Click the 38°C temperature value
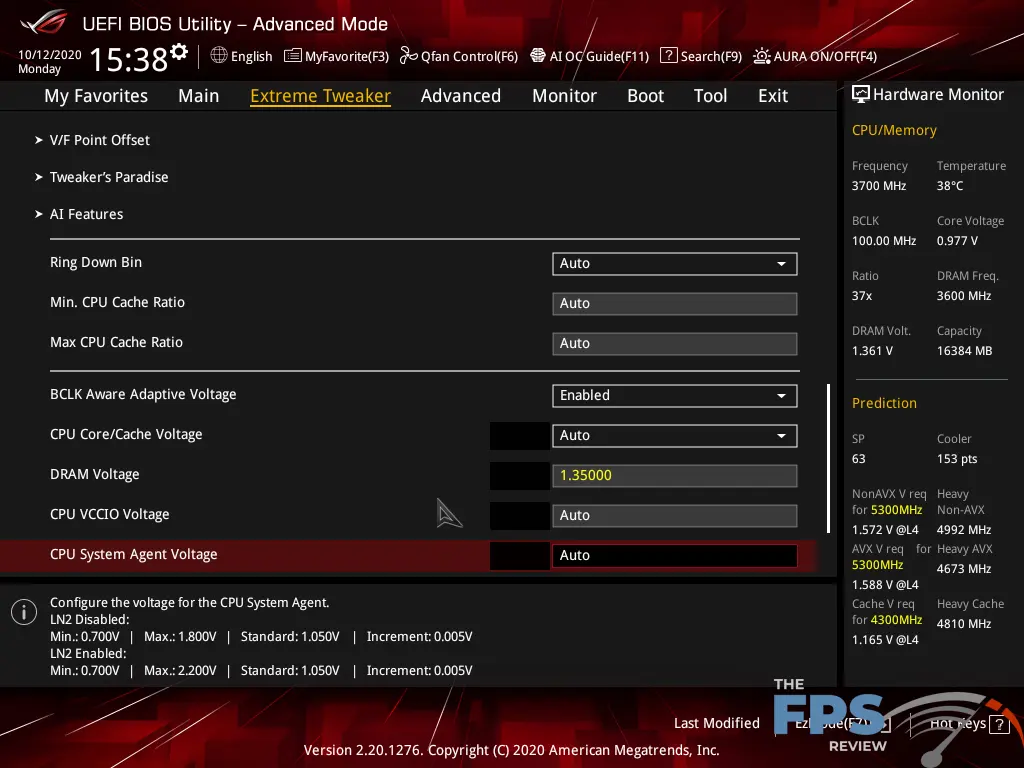Screen dimensions: 1024x768 [x=950, y=185]
